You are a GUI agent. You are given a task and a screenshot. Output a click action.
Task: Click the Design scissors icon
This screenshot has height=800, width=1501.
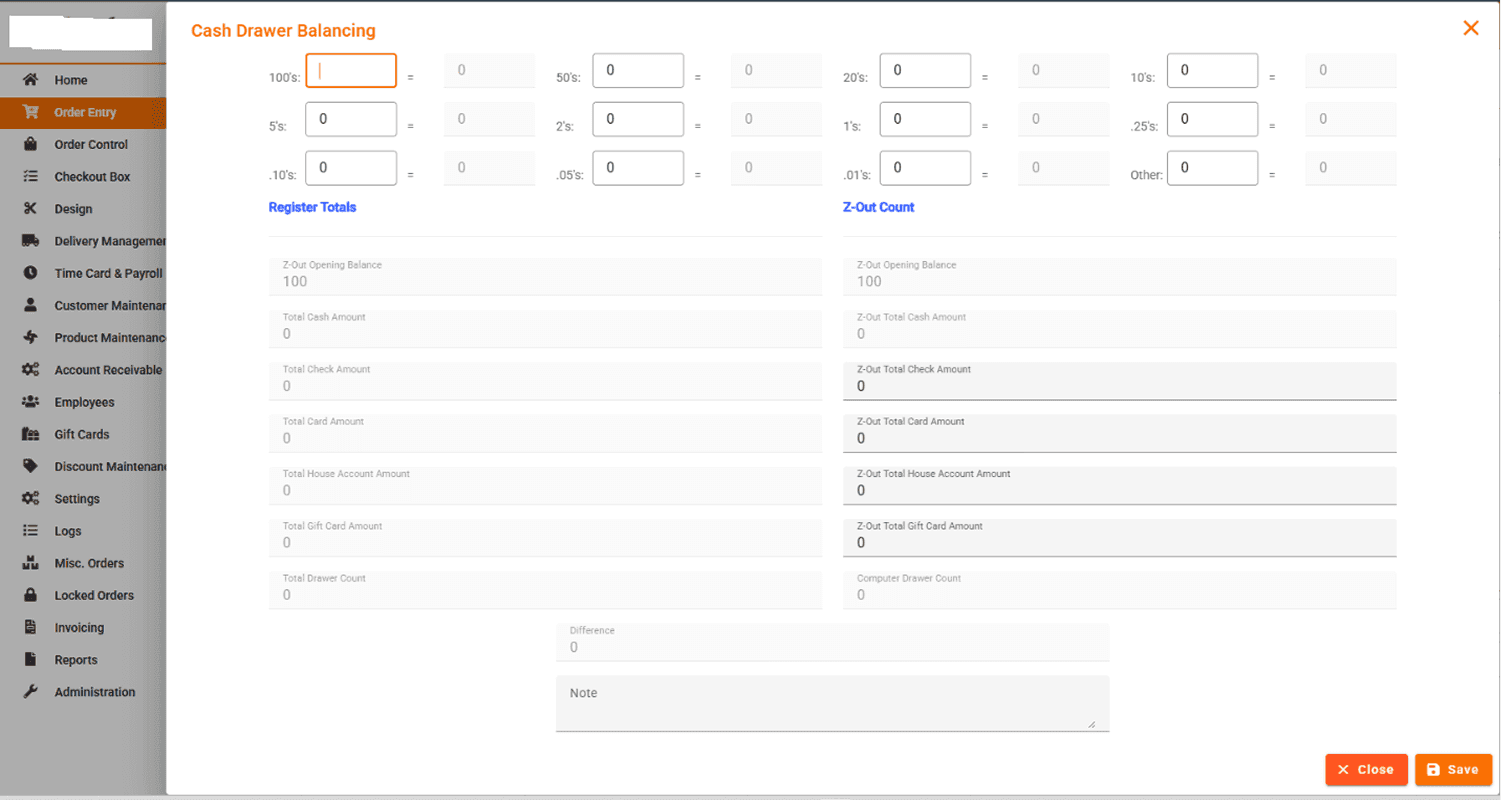[x=31, y=209]
